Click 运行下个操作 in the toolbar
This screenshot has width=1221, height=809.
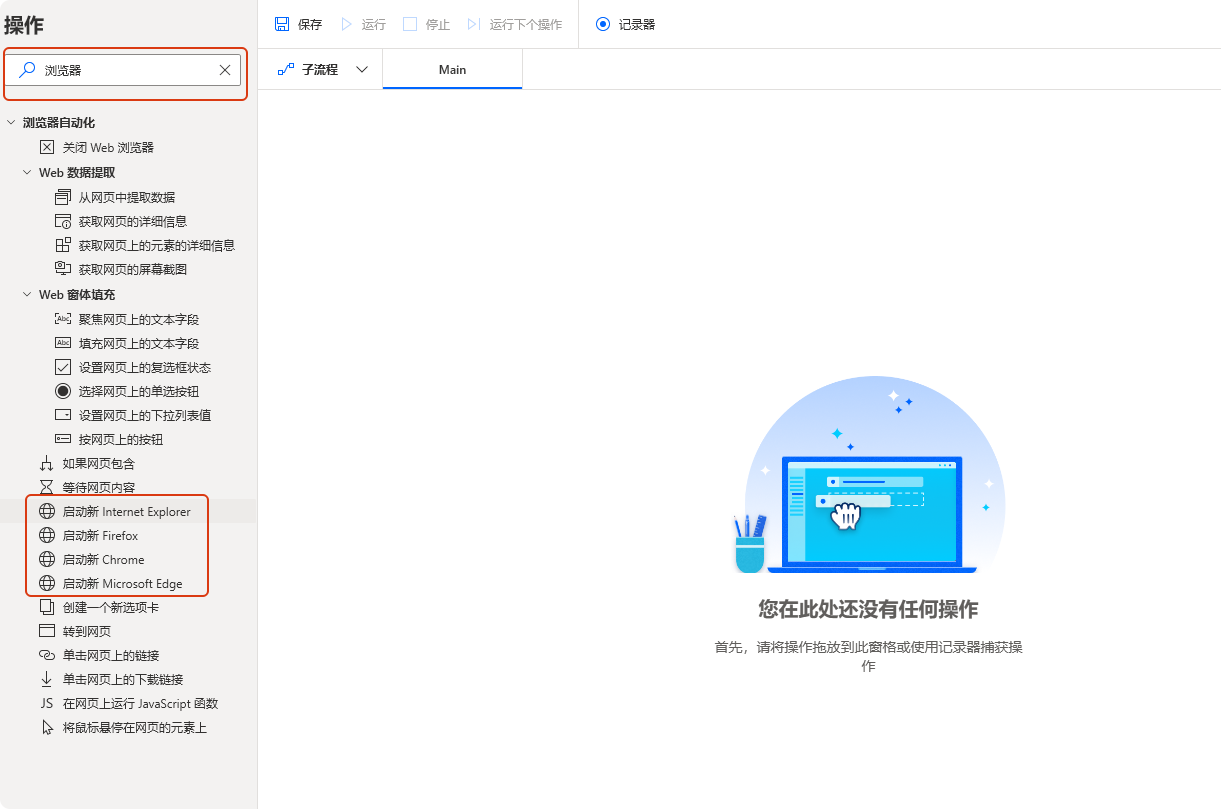click(x=514, y=24)
